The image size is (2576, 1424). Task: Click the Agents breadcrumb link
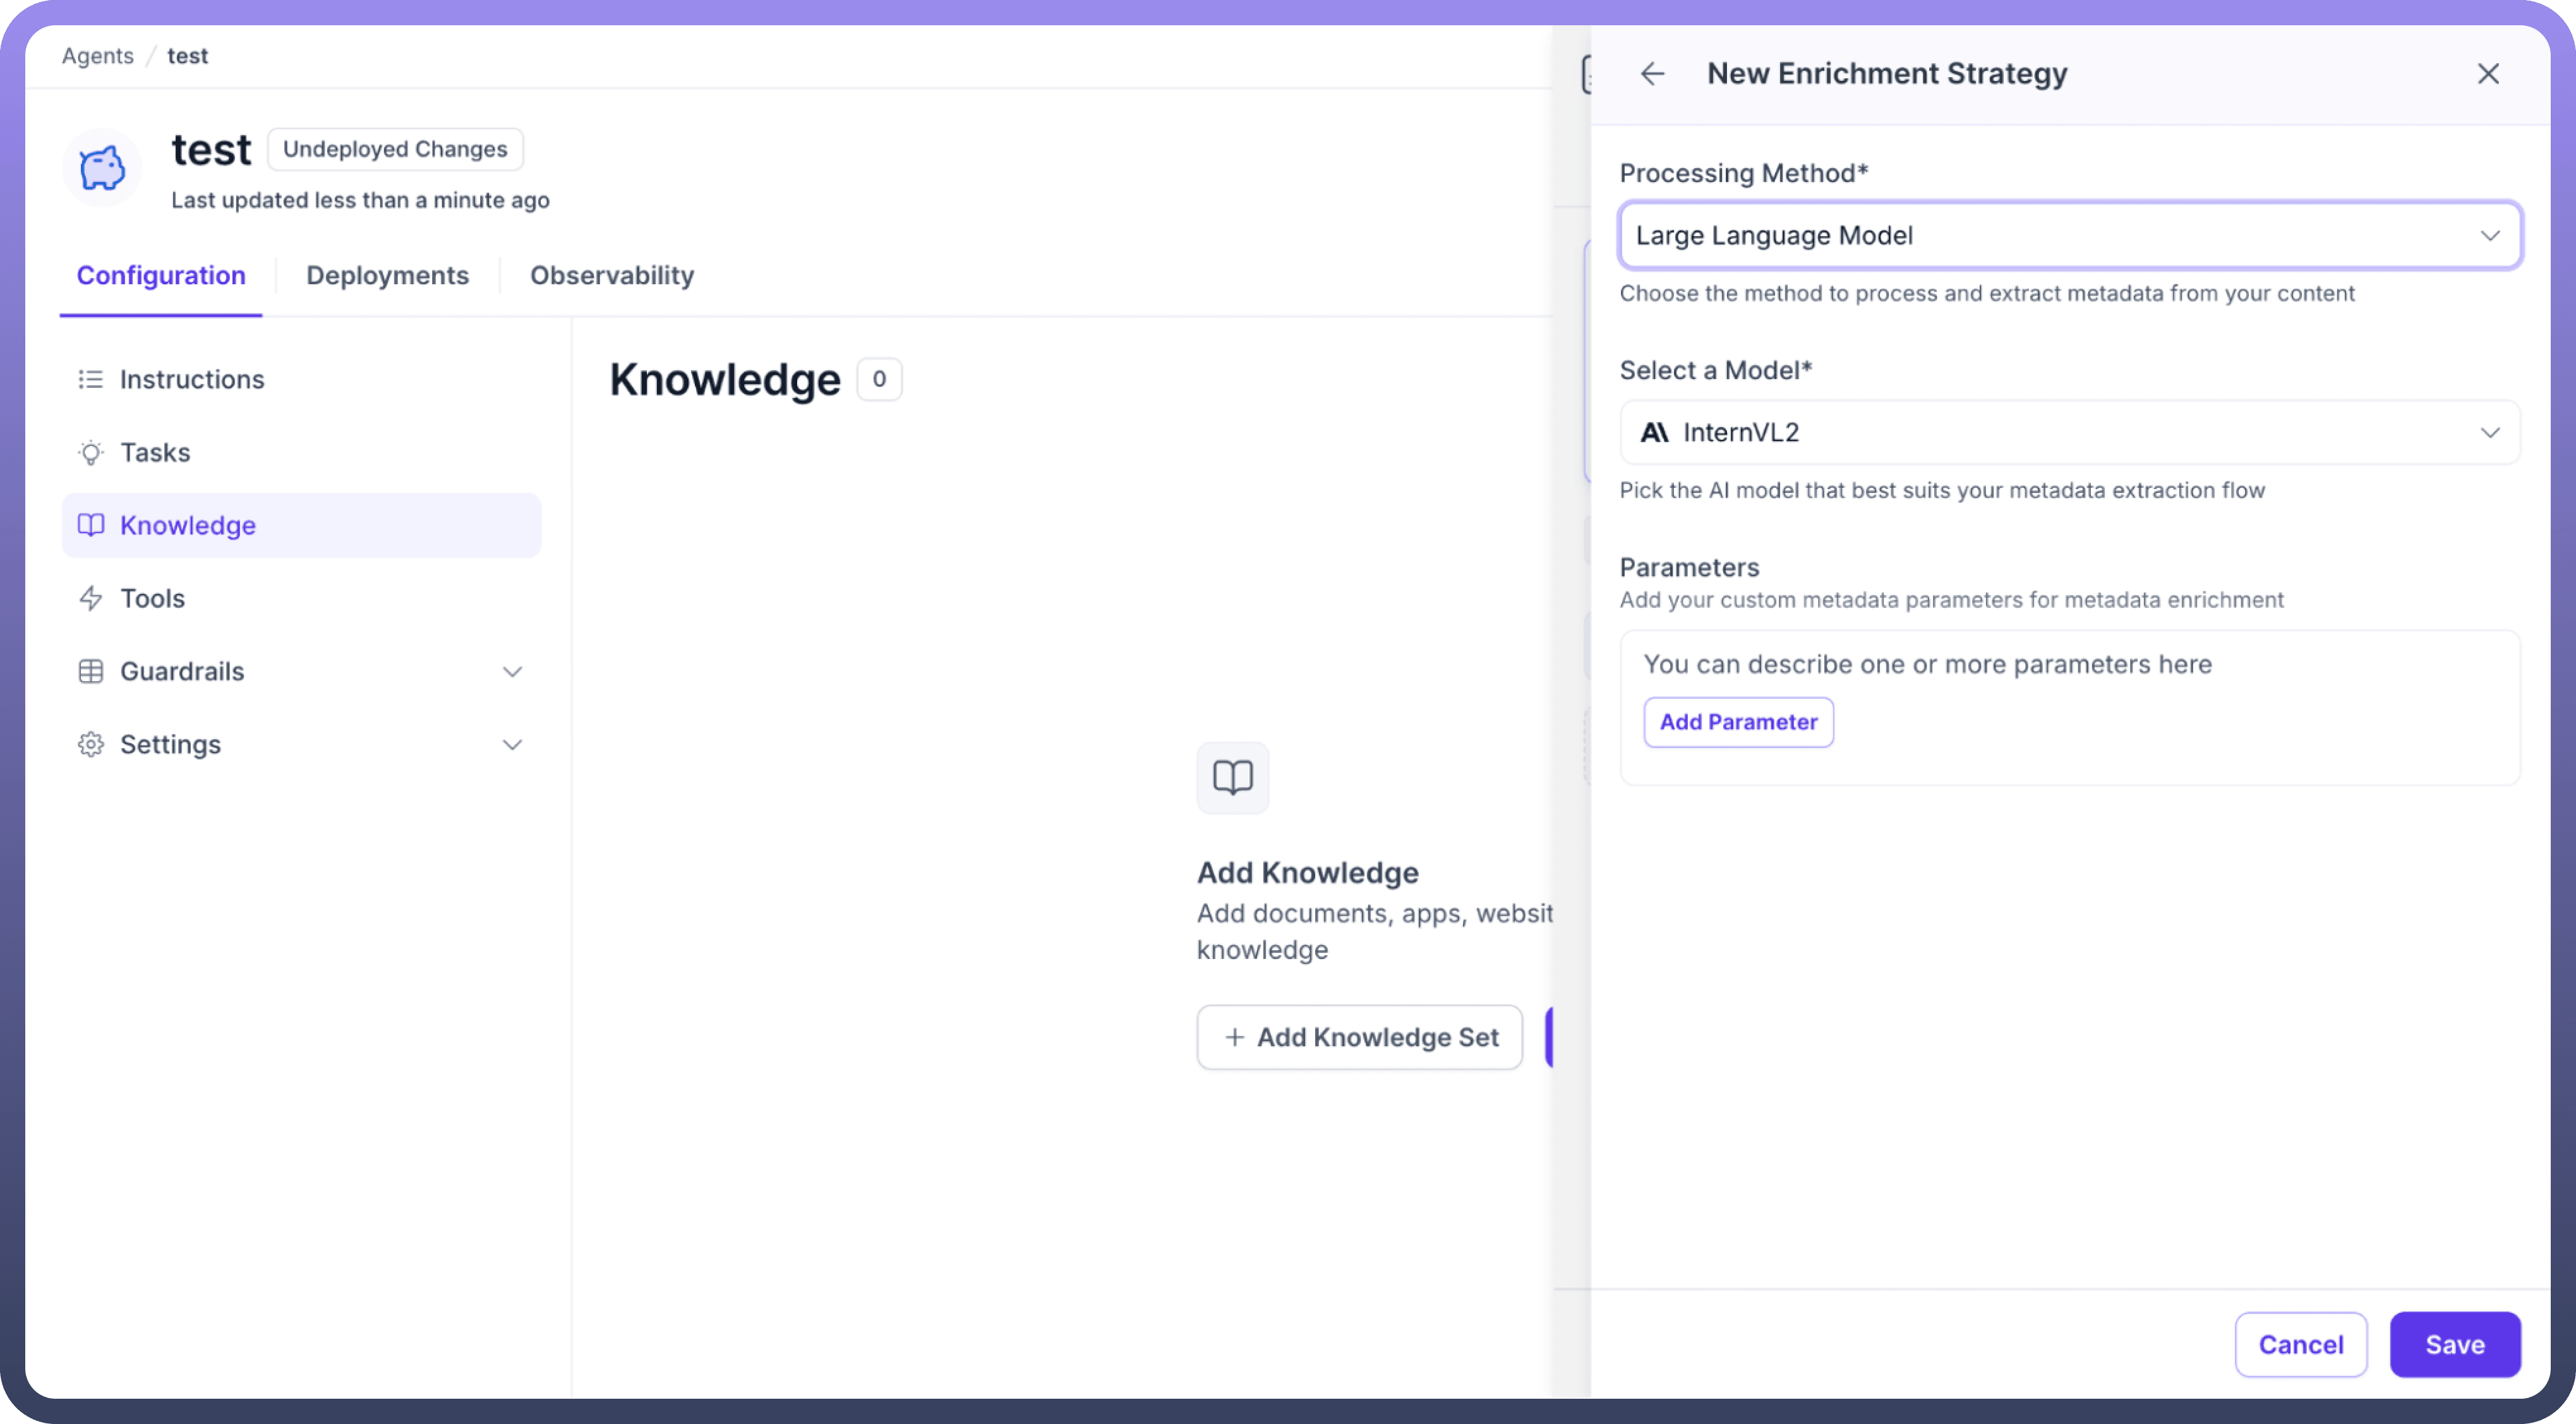[x=97, y=56]
